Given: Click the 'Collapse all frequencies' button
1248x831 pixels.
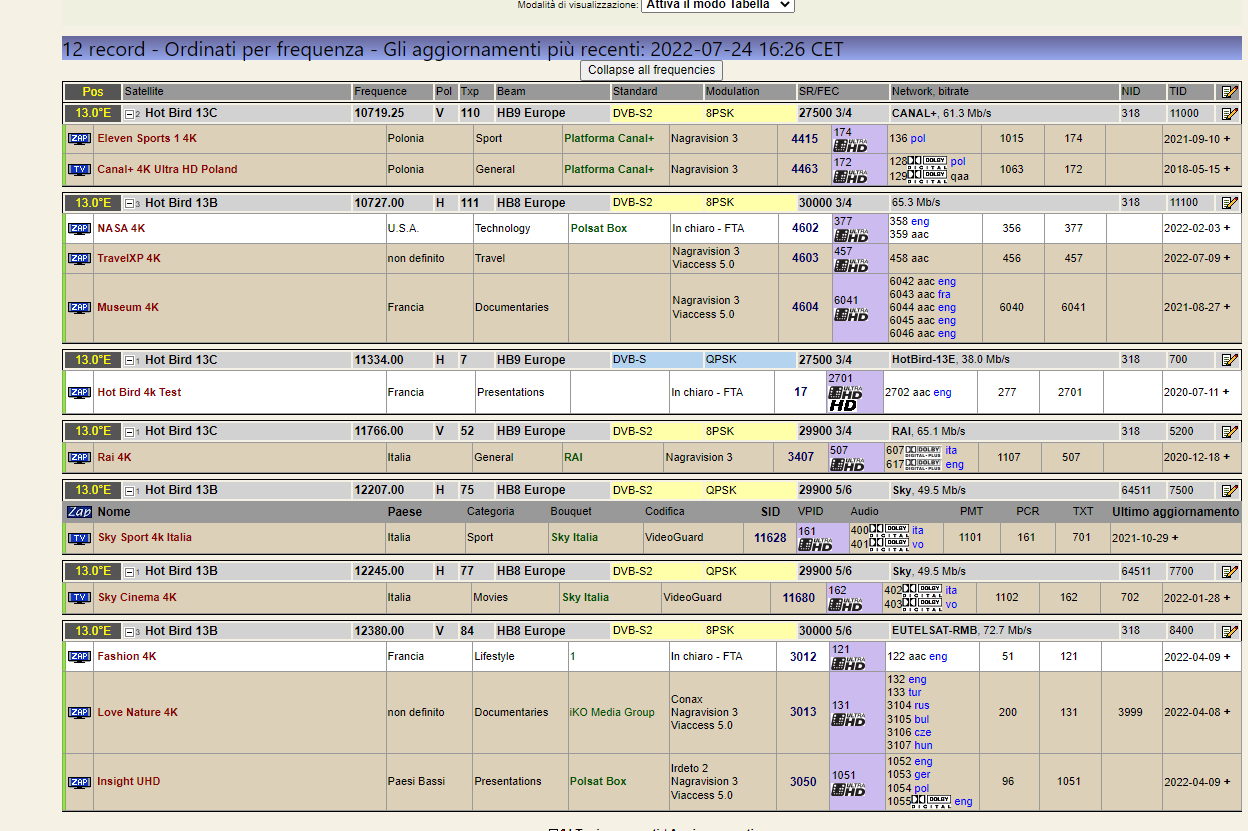Looking at the screenshot, I should 651,70.
